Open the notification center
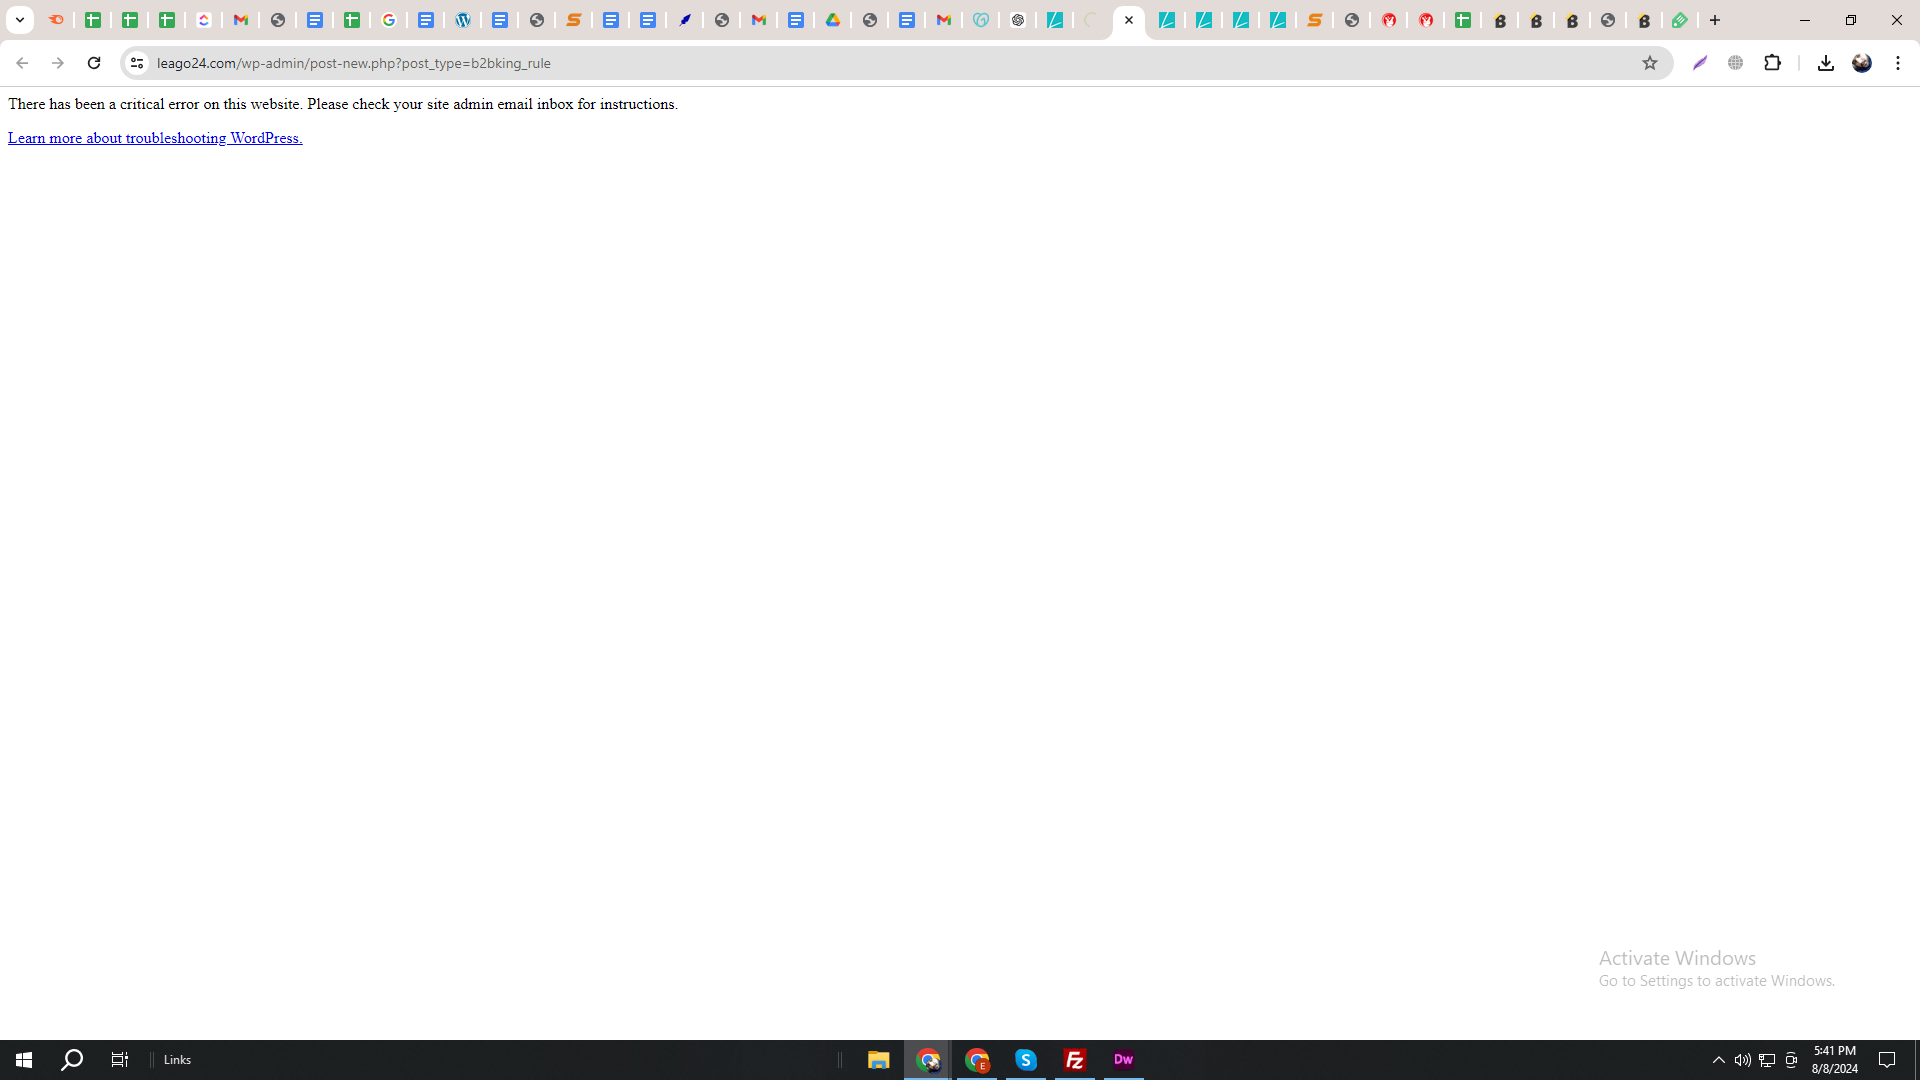The height and width of the screenshot is (1080, 1920). point(1887,1060)
